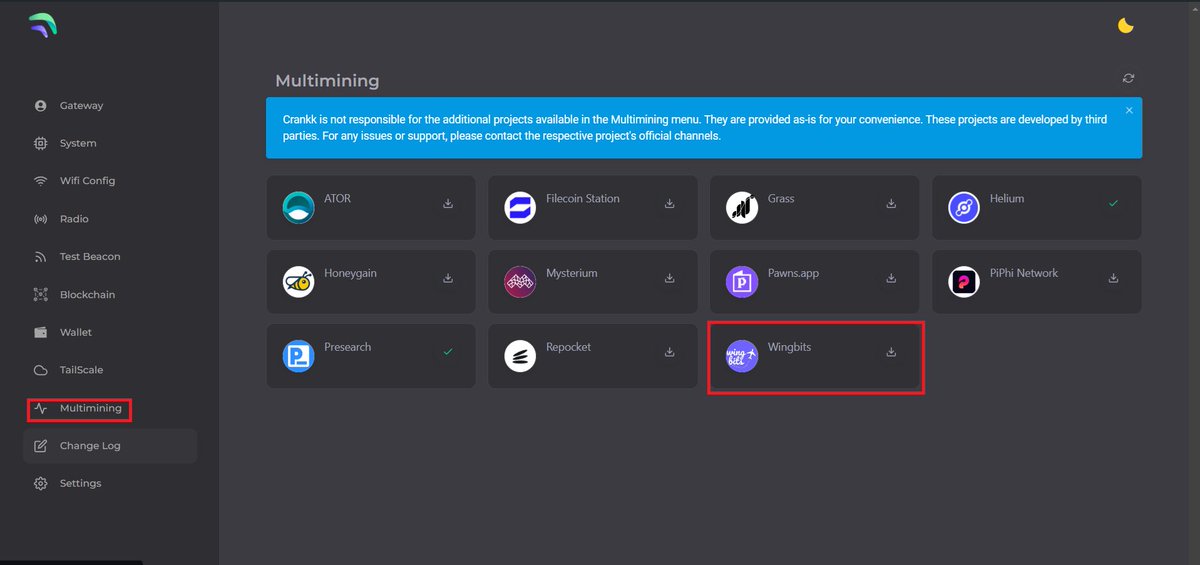Dismiss the blue disclaimer banner

coord(1129,110)
